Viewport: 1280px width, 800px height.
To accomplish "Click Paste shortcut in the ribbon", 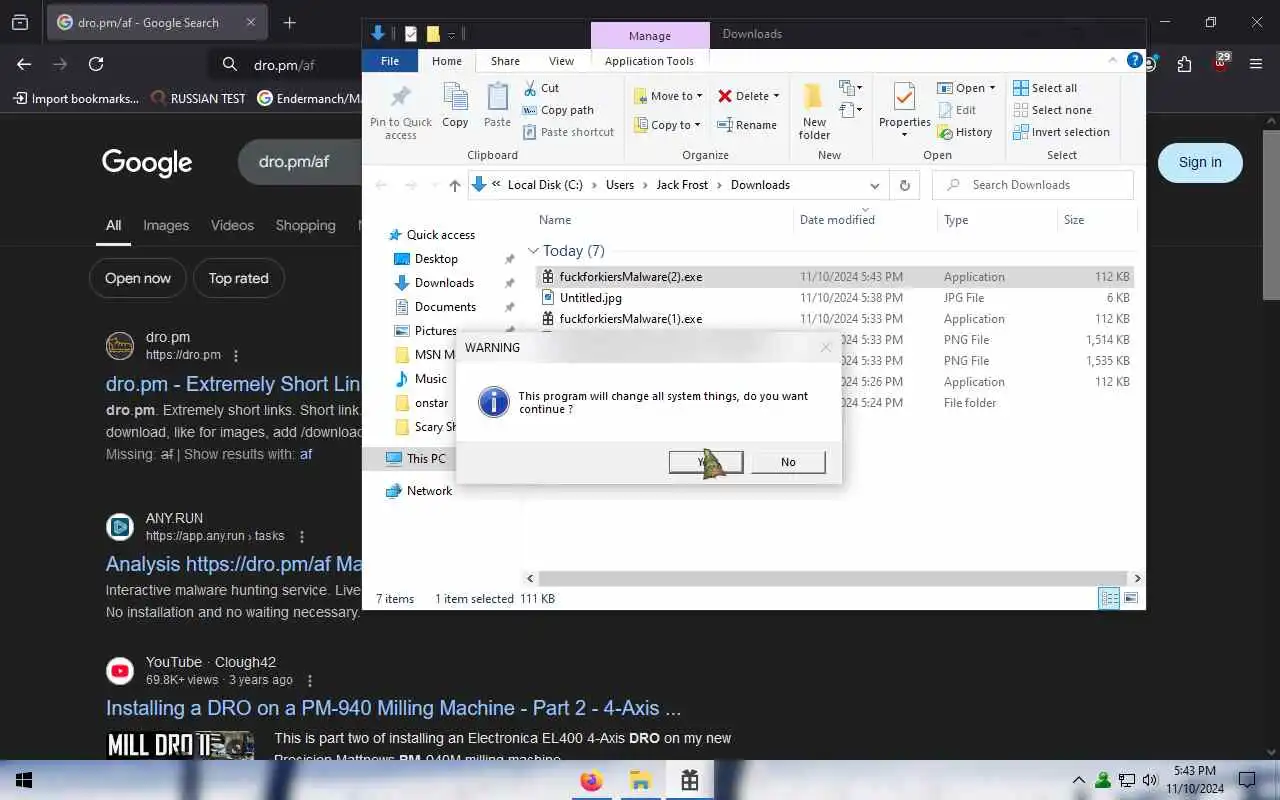I will tap(568, 132).
